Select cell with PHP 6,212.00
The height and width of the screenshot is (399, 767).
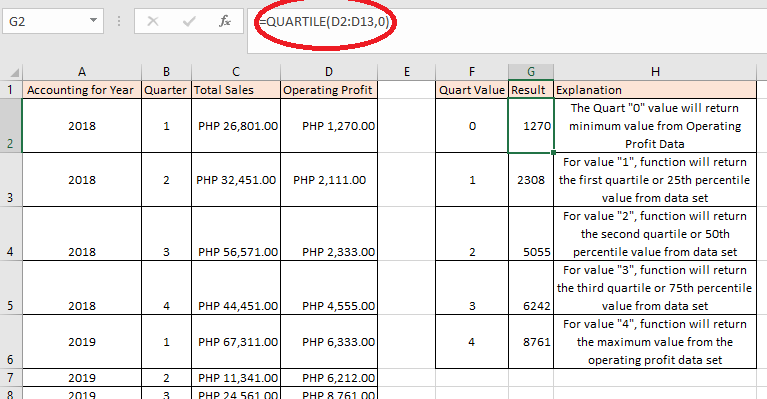click(x=329, y=377)
